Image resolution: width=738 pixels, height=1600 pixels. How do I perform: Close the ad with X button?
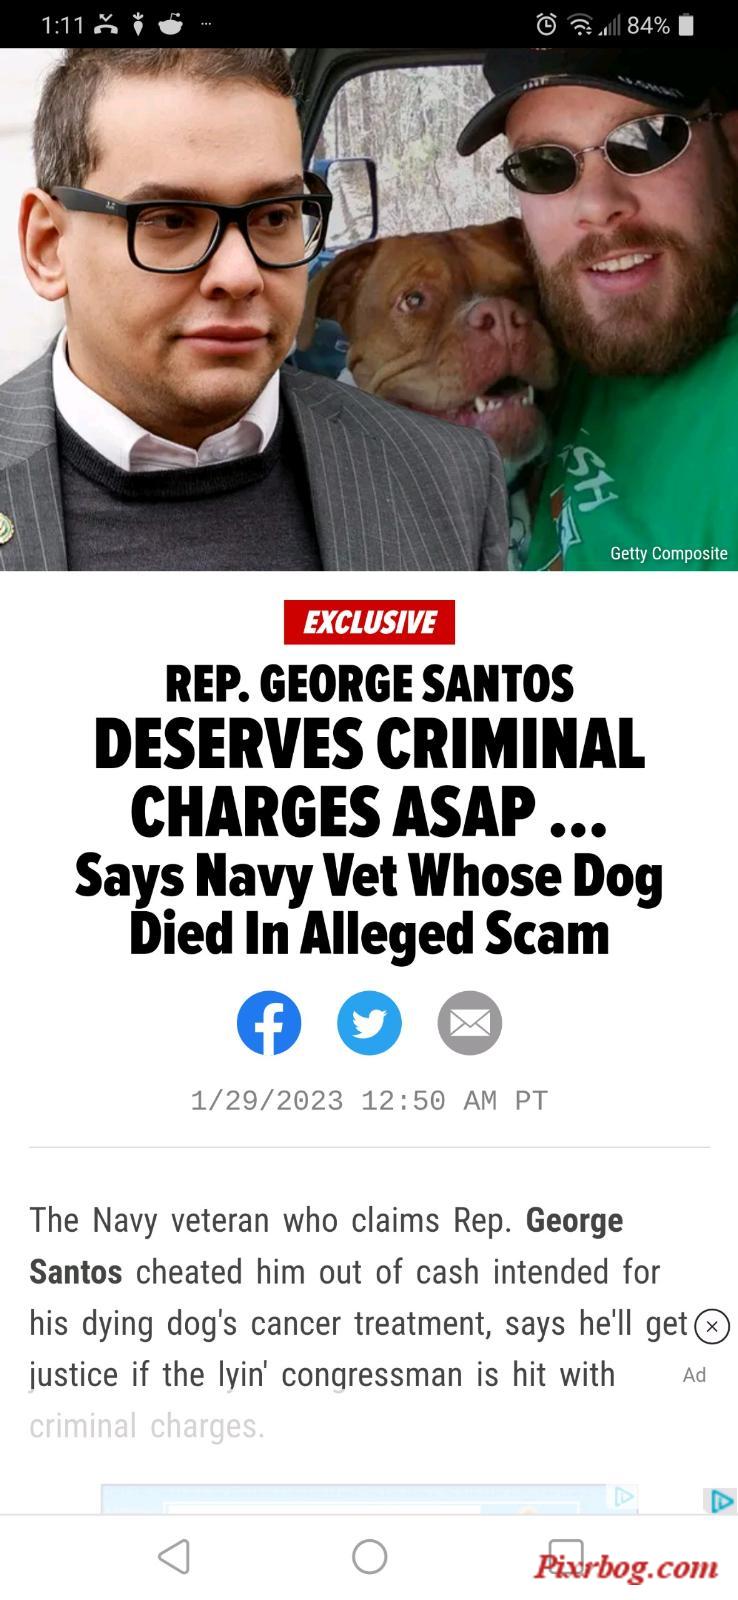[711, 1327]
